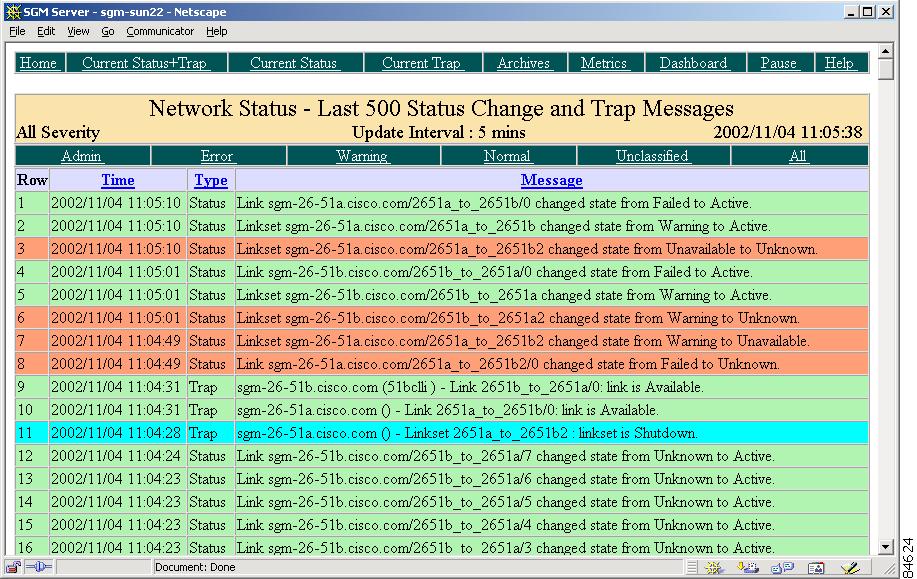Open the Dashboard link
This screenshot has width=917, height=579.
pos(694,63)
